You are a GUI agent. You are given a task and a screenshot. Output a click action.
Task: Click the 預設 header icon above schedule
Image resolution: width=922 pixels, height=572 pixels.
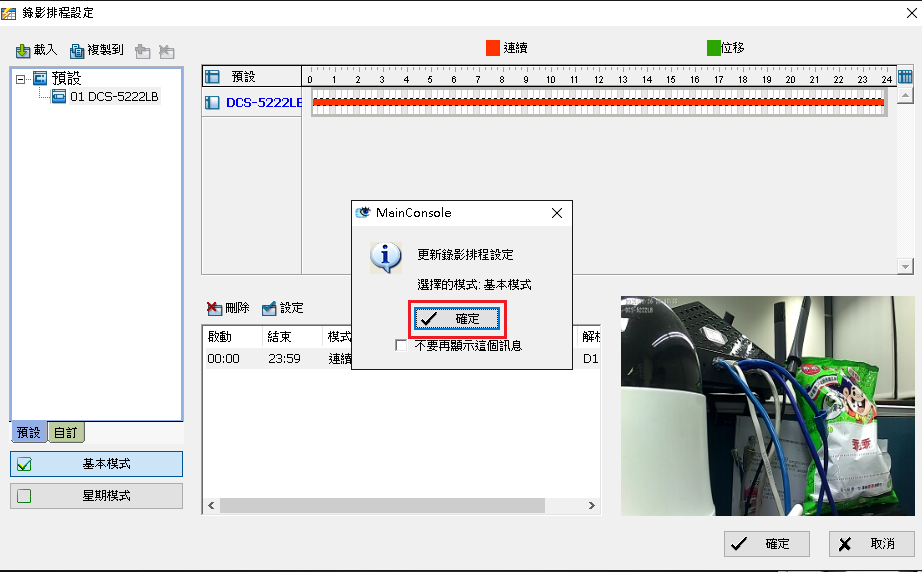click(x=211, y=76)
